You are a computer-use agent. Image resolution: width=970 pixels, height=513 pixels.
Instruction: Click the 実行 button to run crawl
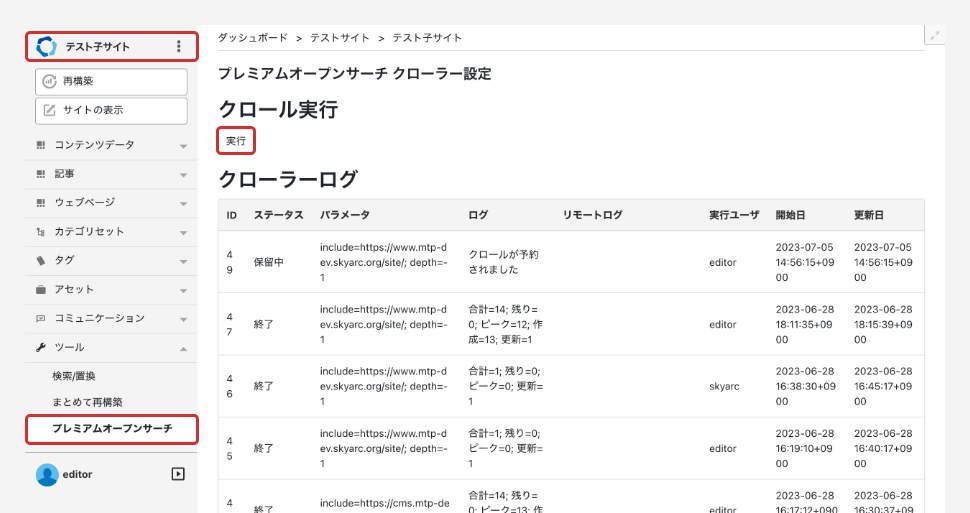[236, 141]
